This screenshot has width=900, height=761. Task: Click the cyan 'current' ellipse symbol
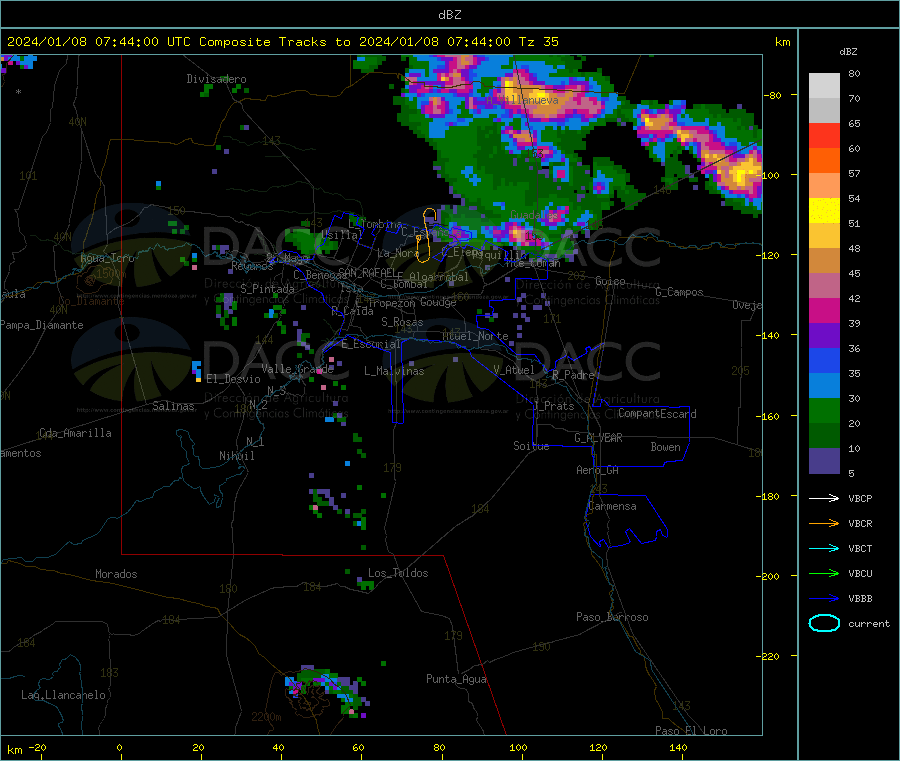[824, 623]
